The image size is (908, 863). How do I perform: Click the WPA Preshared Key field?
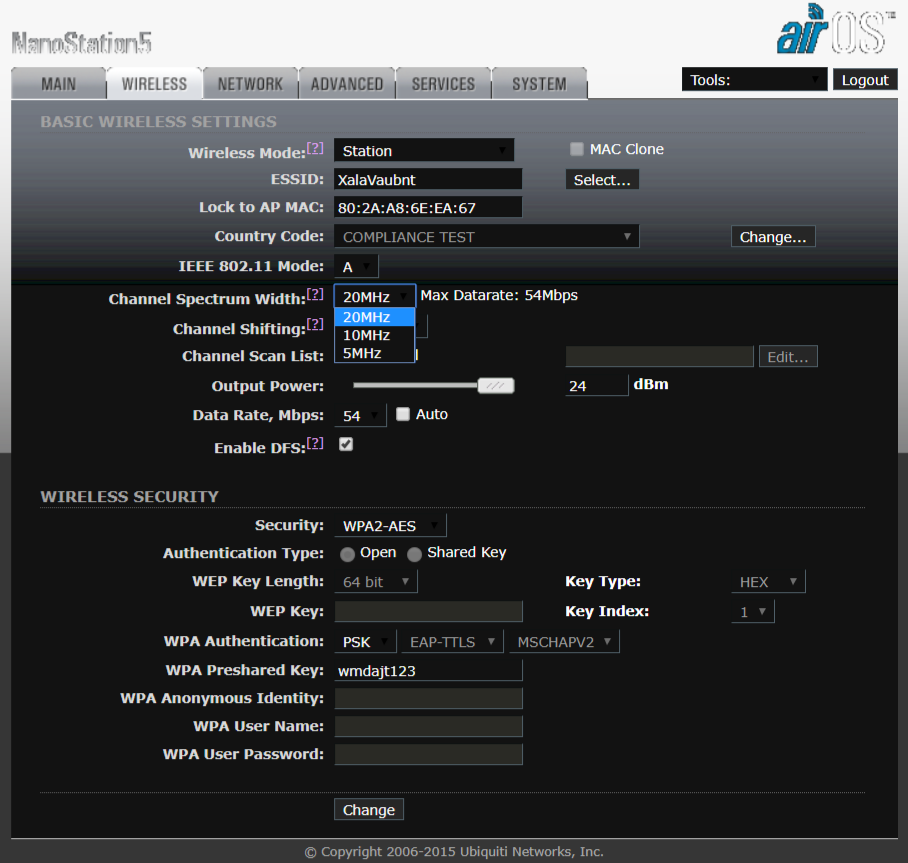(428, 671)
